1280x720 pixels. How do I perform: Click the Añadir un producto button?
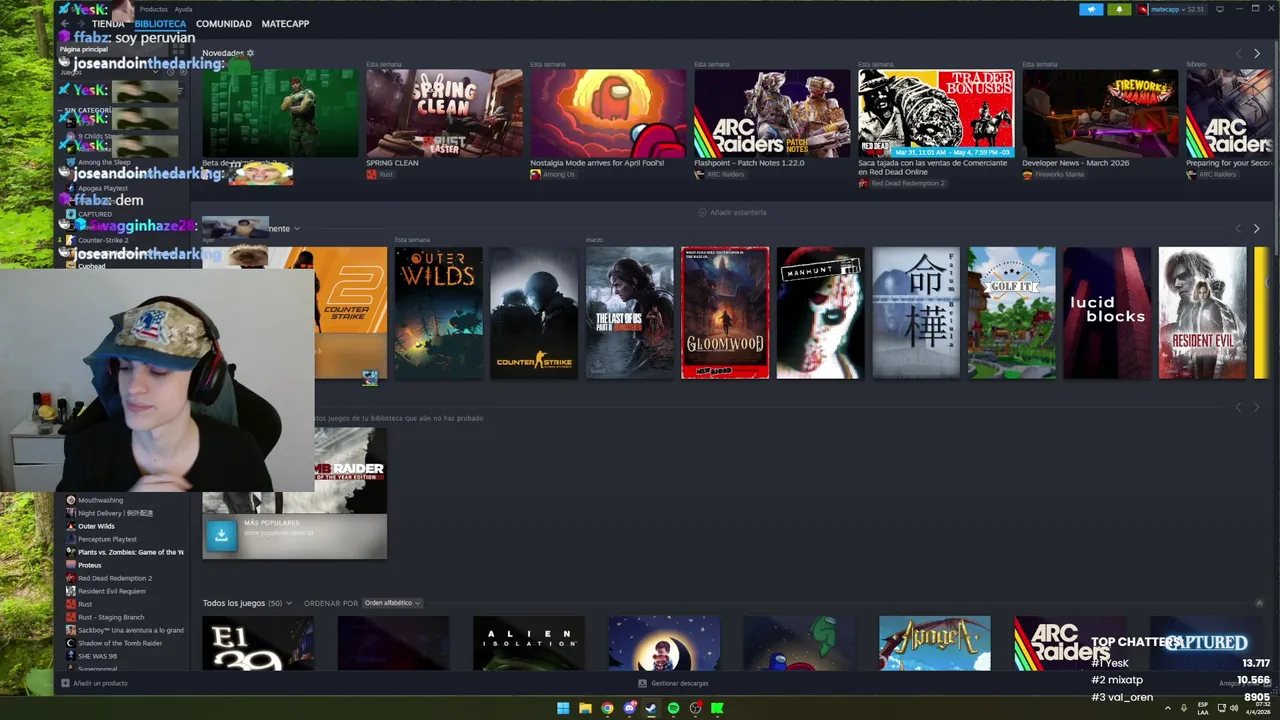pyautogui.click(x=95, y=683)
